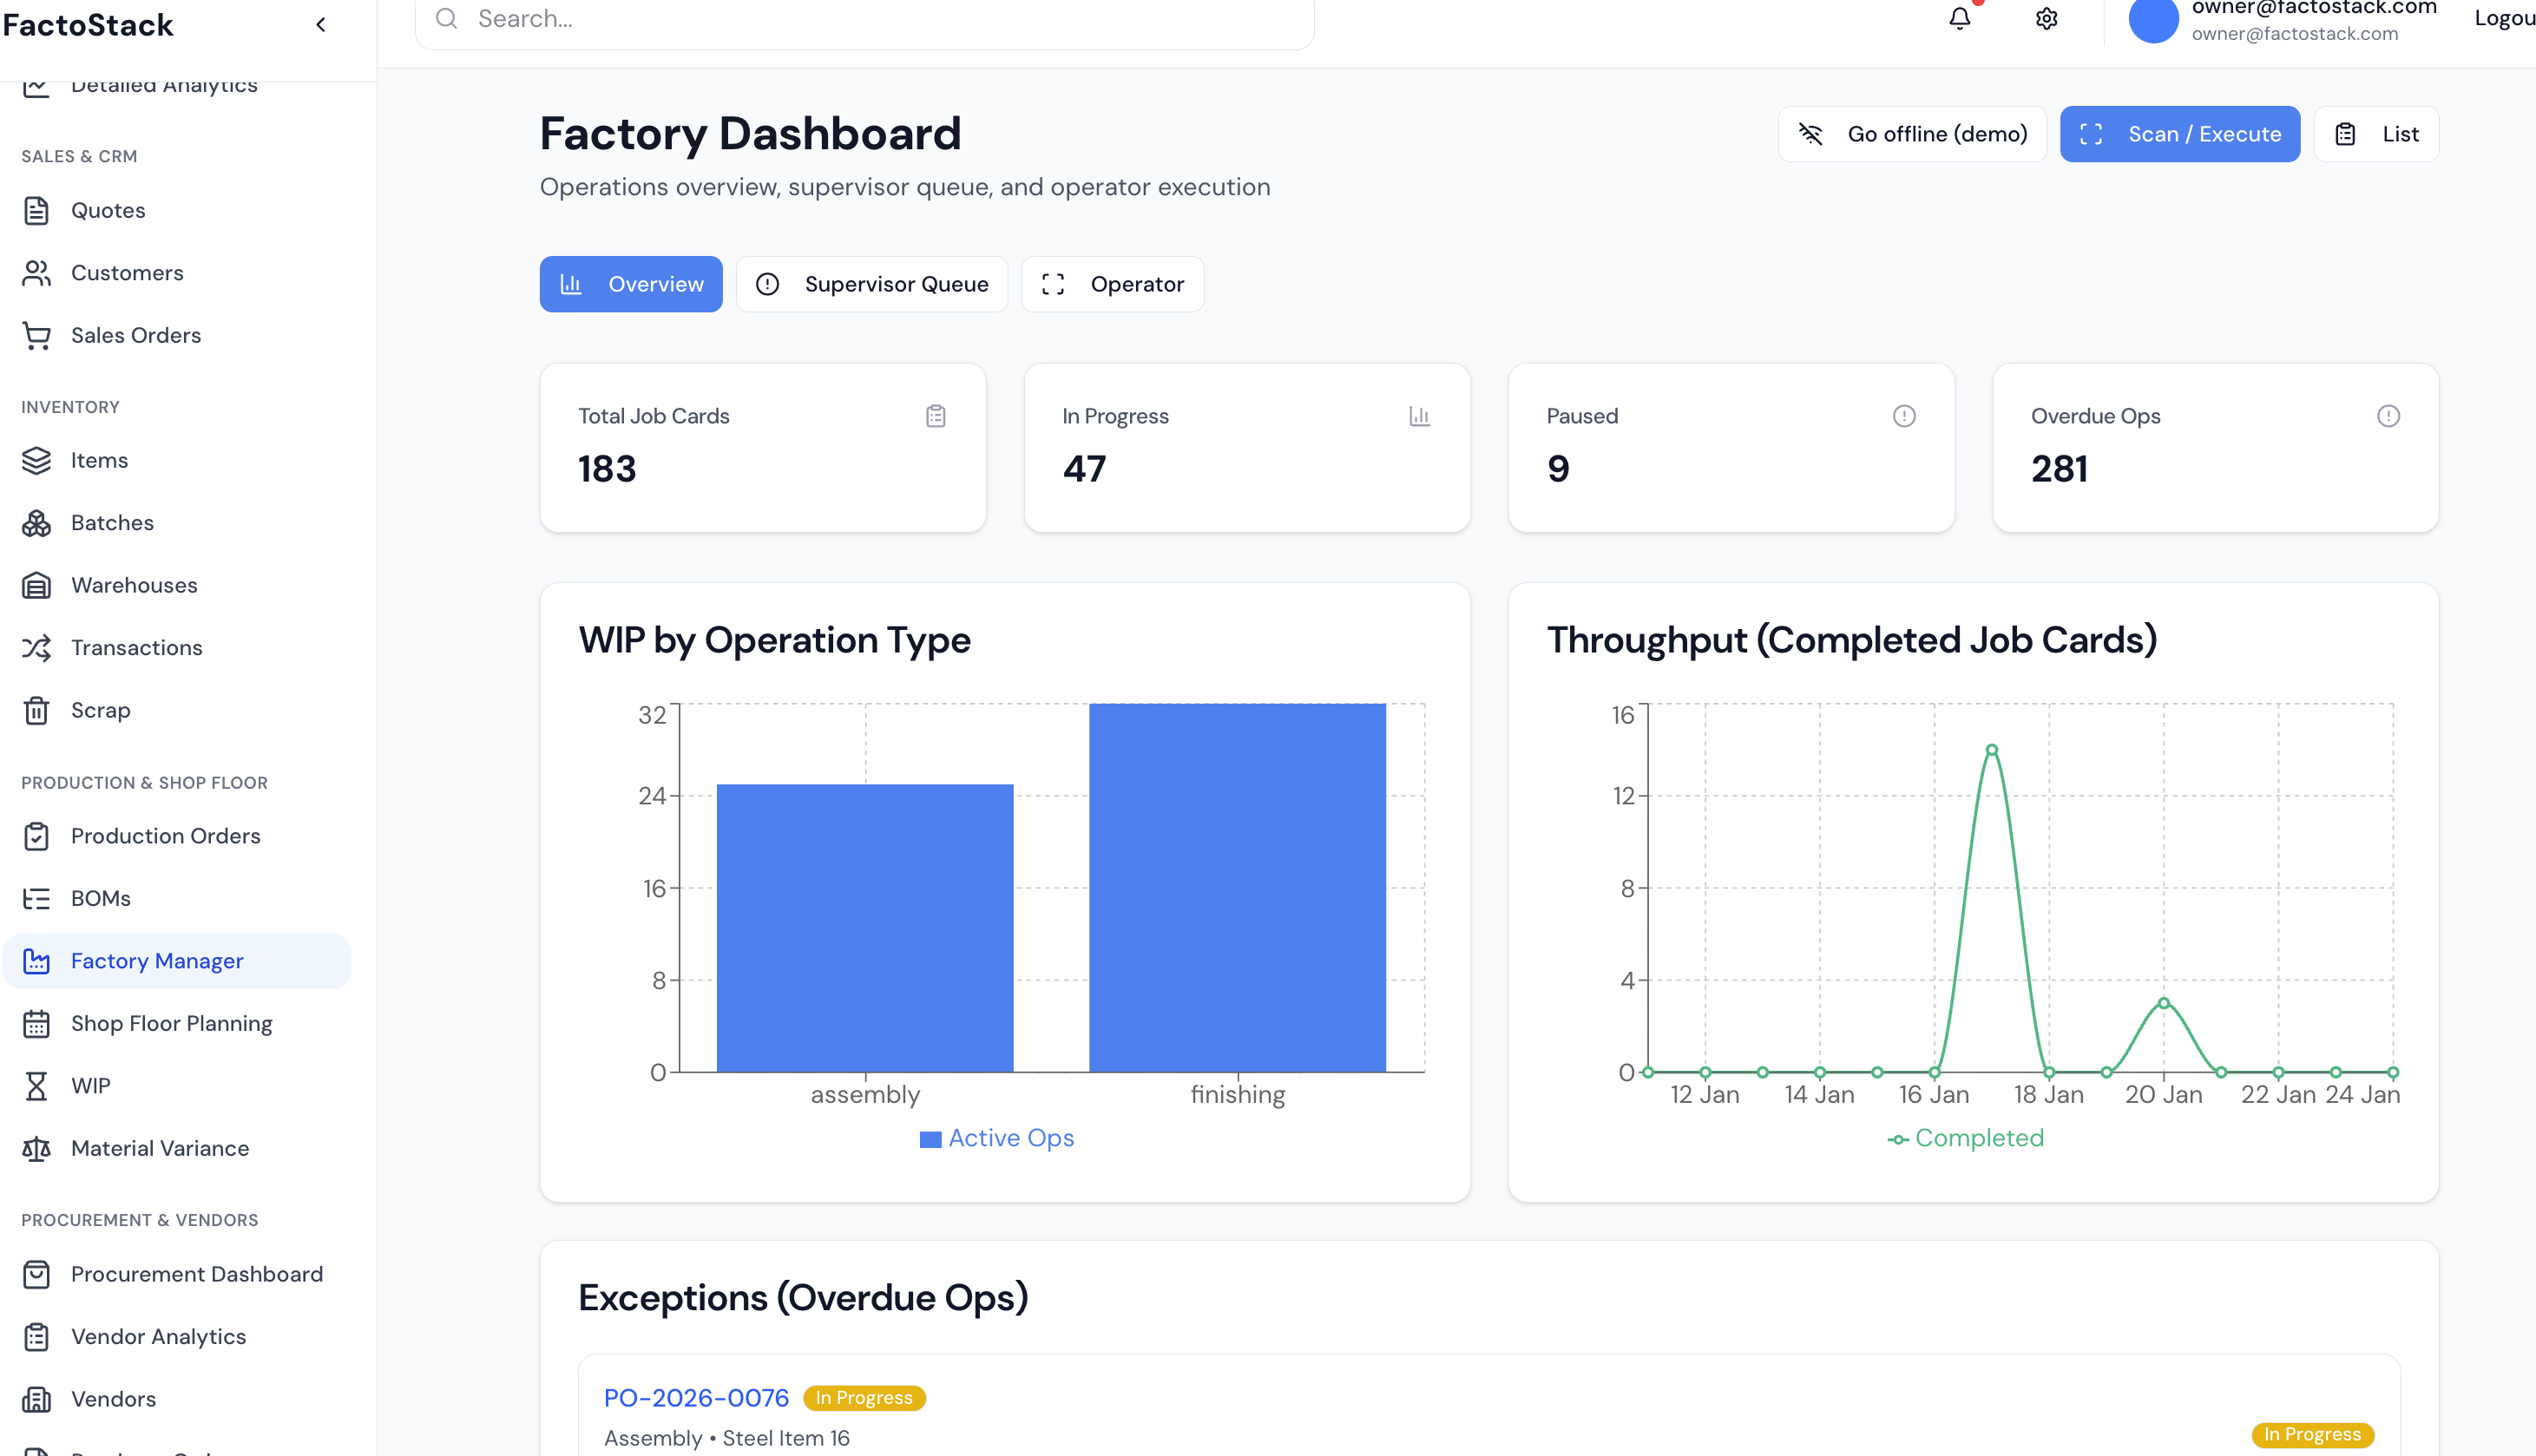Toggle Completed legend series in Throughput
The width and height of the screenshot is (2536, 1456).
click(1965, 1138)
